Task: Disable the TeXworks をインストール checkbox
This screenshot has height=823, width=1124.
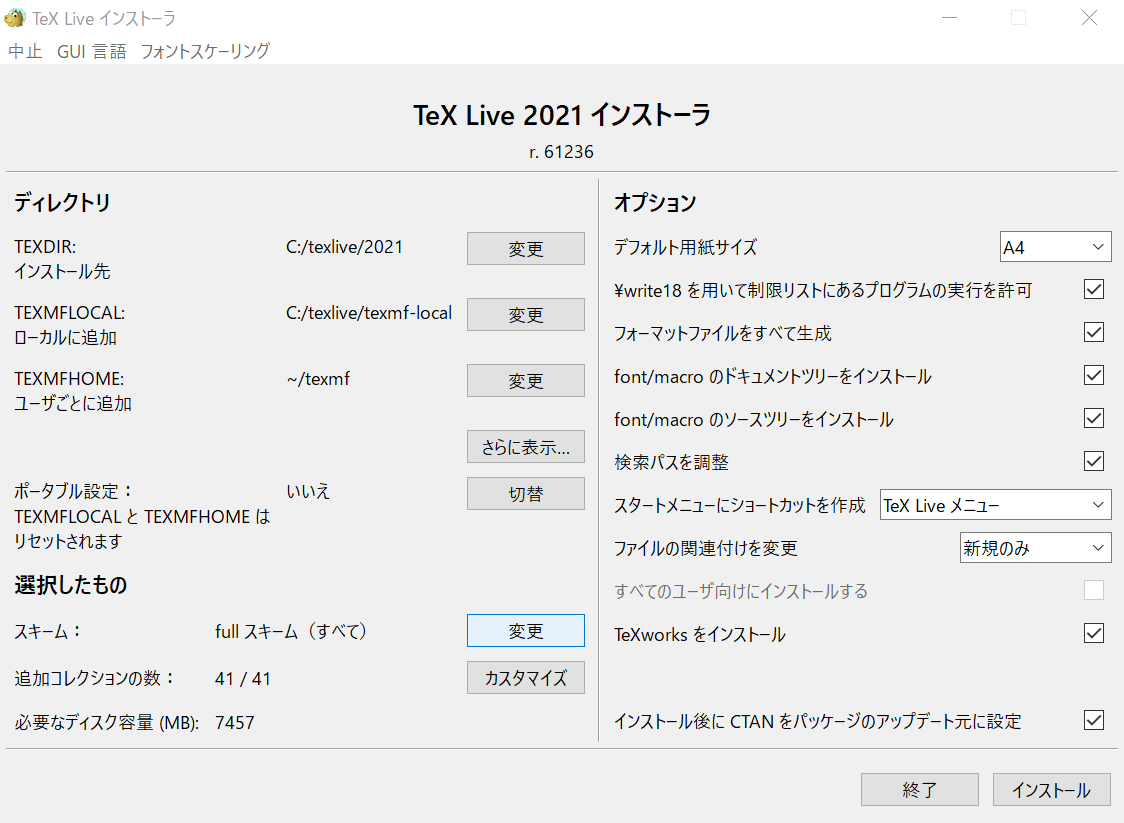Action: 1094,634
